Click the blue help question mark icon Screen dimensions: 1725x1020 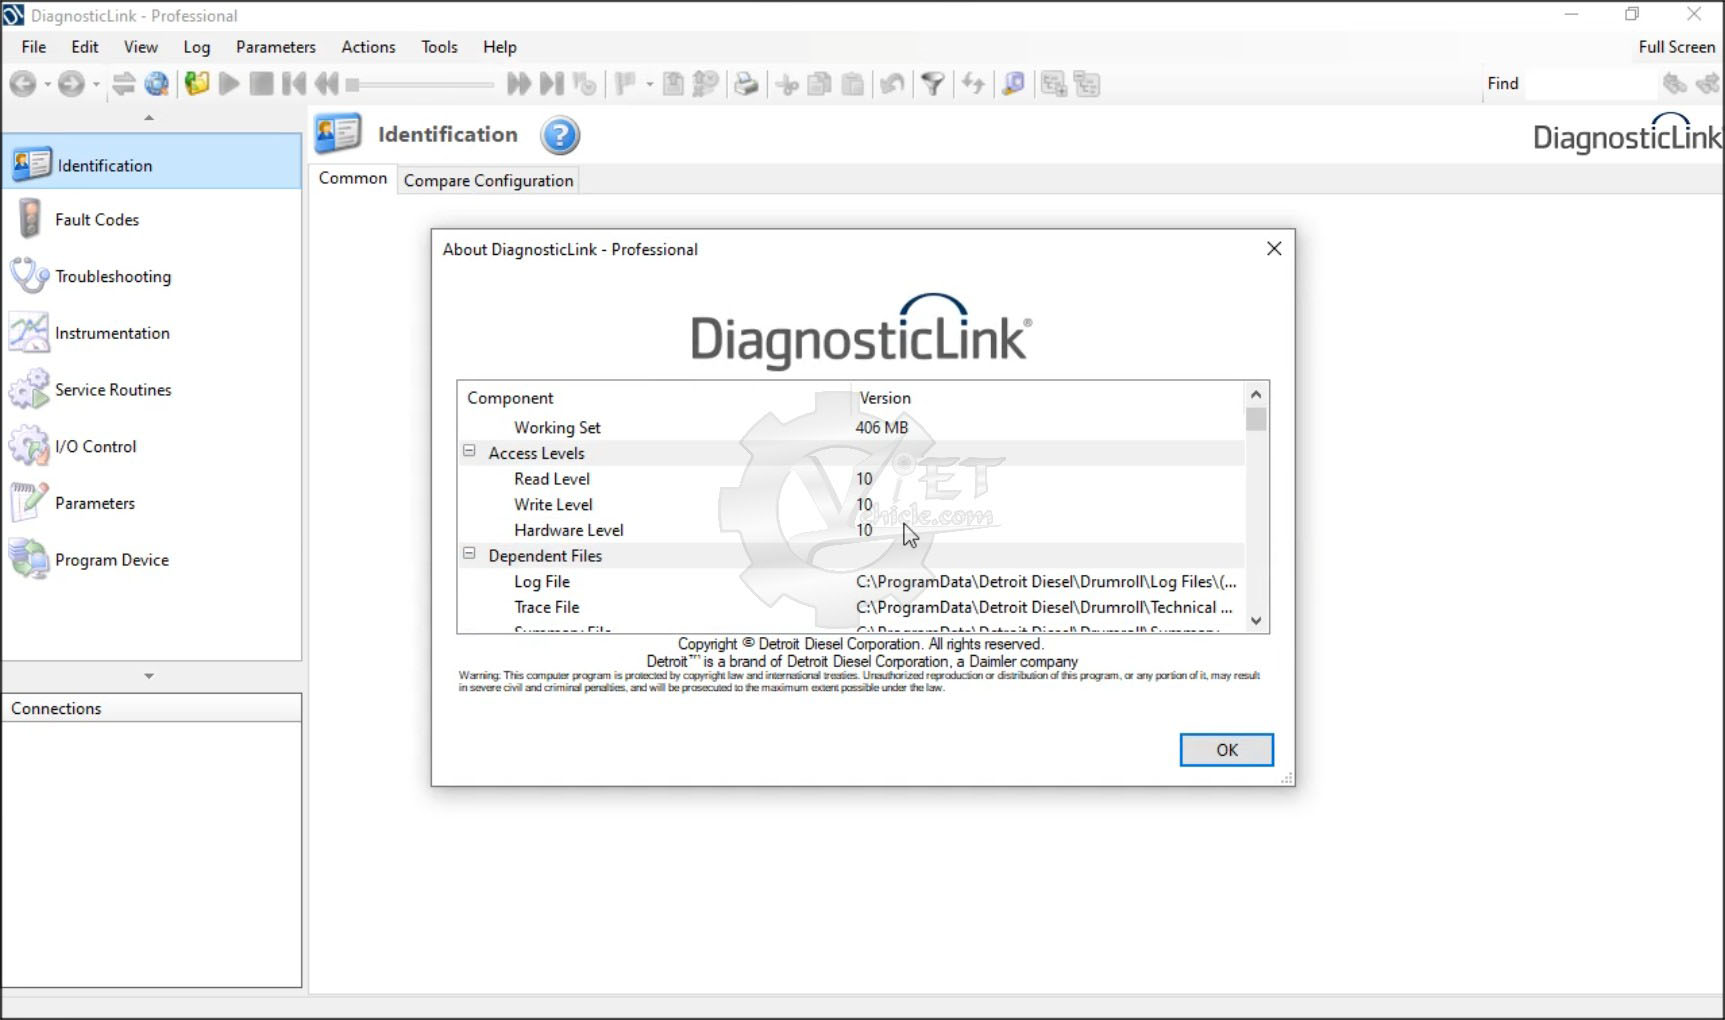[x=560, y=135]
